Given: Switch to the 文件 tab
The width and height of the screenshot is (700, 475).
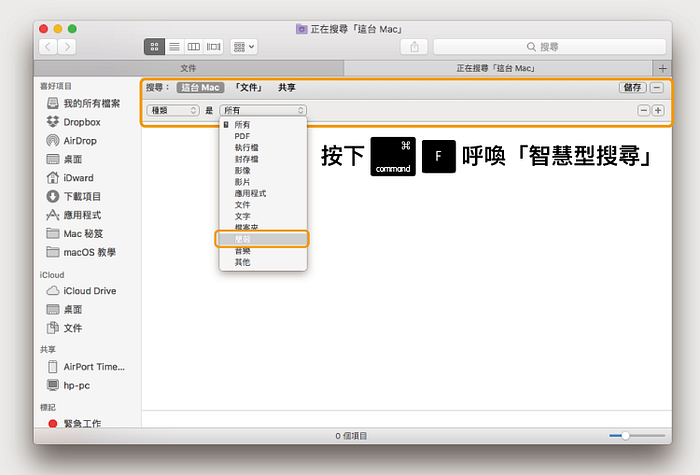Looking at the screenshot, I should pyautogui.click(x=188, y=68).
